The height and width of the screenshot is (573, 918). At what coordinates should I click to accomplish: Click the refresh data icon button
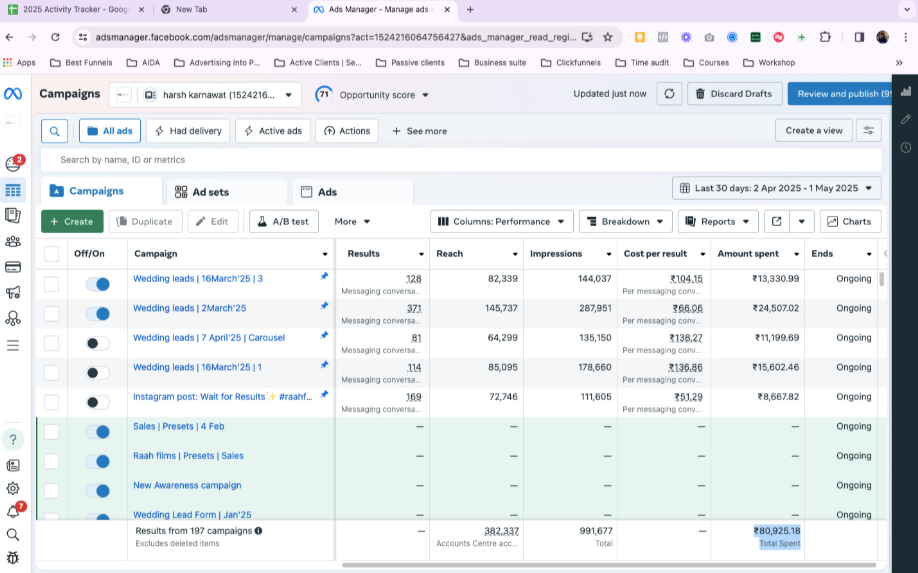669,94
